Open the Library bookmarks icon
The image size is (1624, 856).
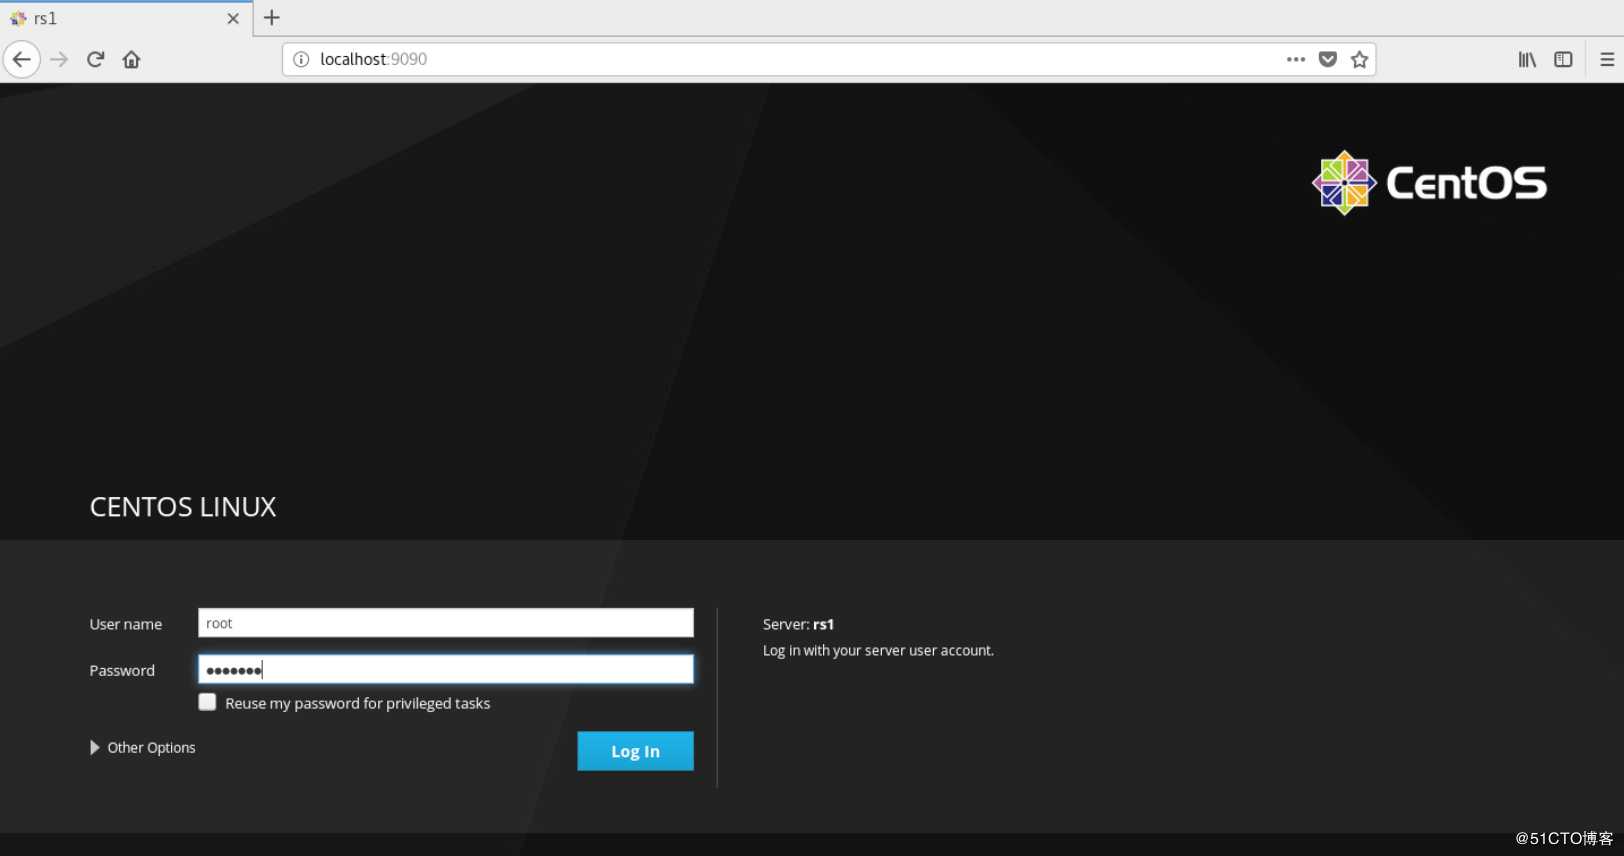pyautogui.click(x=1527, y=60)
